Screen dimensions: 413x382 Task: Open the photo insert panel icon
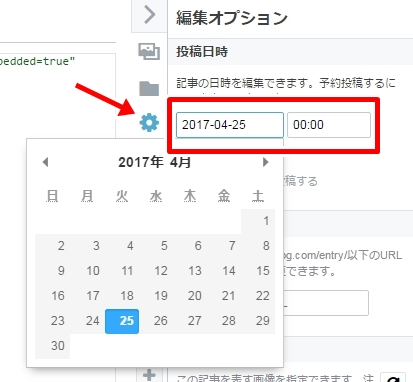coord(149,51)
